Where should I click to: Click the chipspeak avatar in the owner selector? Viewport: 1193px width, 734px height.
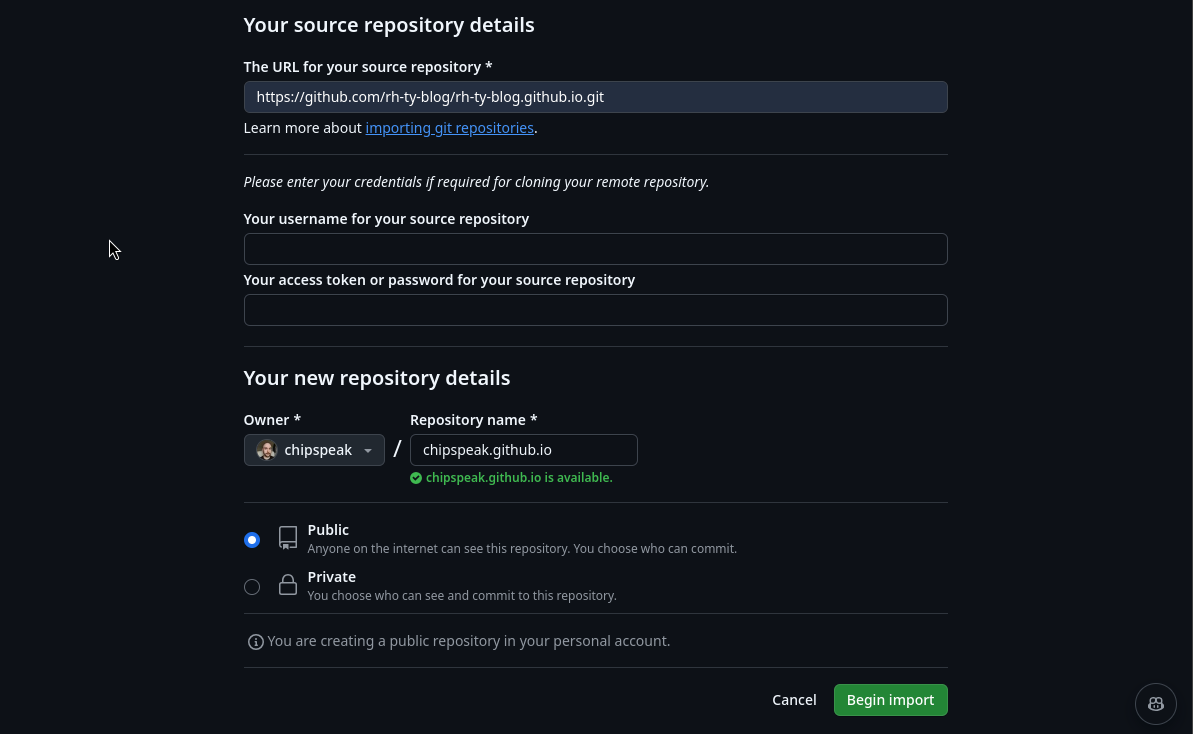coord(266,450)
